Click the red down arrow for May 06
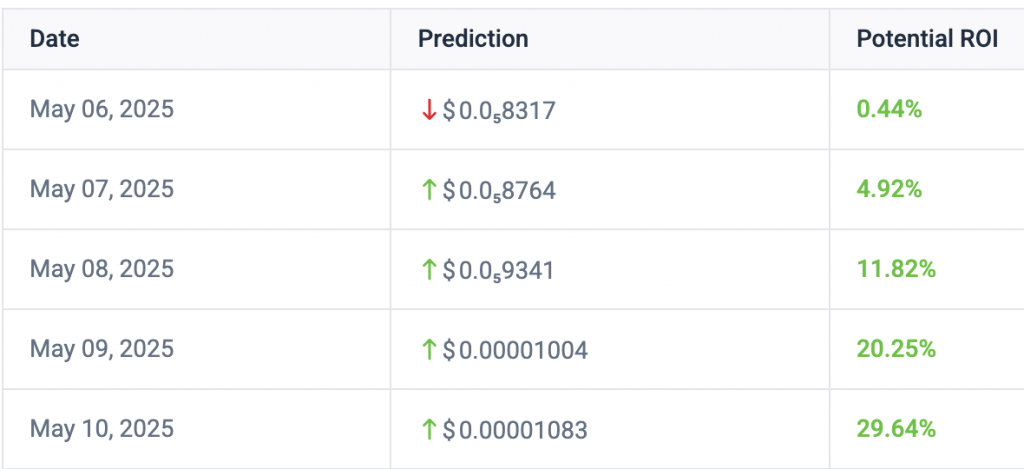The height and width of the screenshot is (469, 1024). coord(428,110)
